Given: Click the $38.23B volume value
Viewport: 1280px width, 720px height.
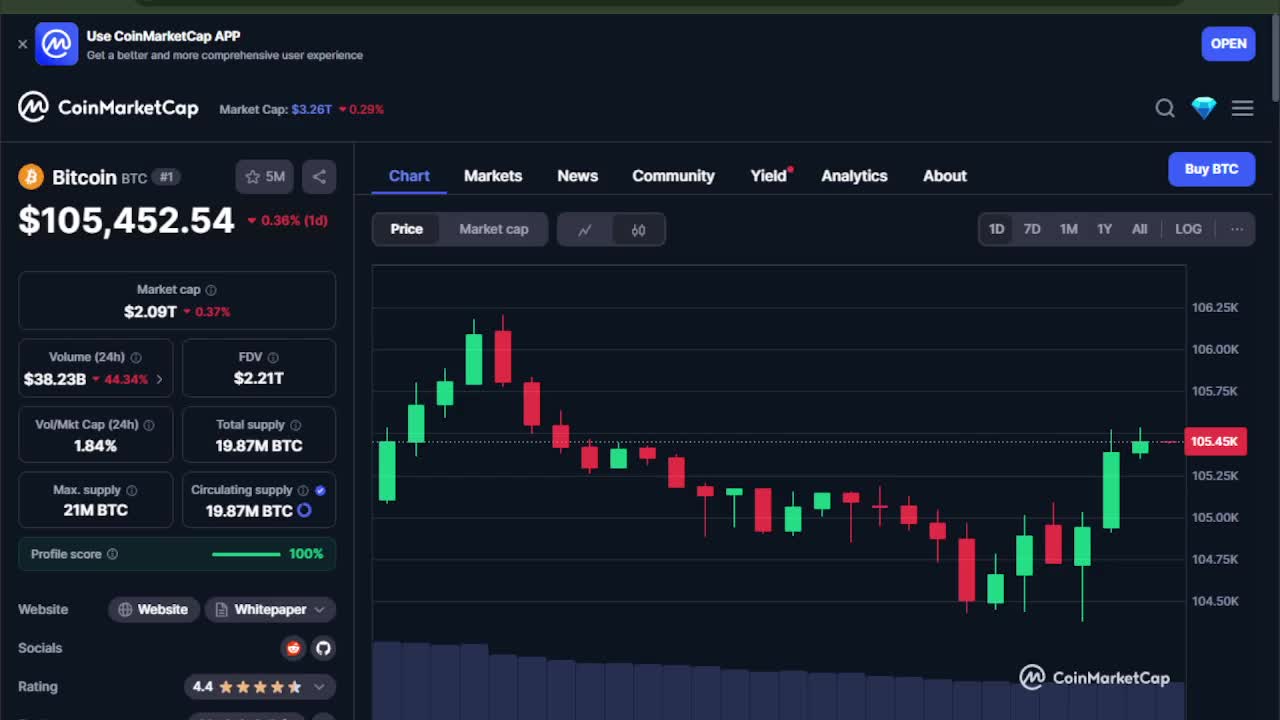Looking at the screenshot, I should point(55,380).
